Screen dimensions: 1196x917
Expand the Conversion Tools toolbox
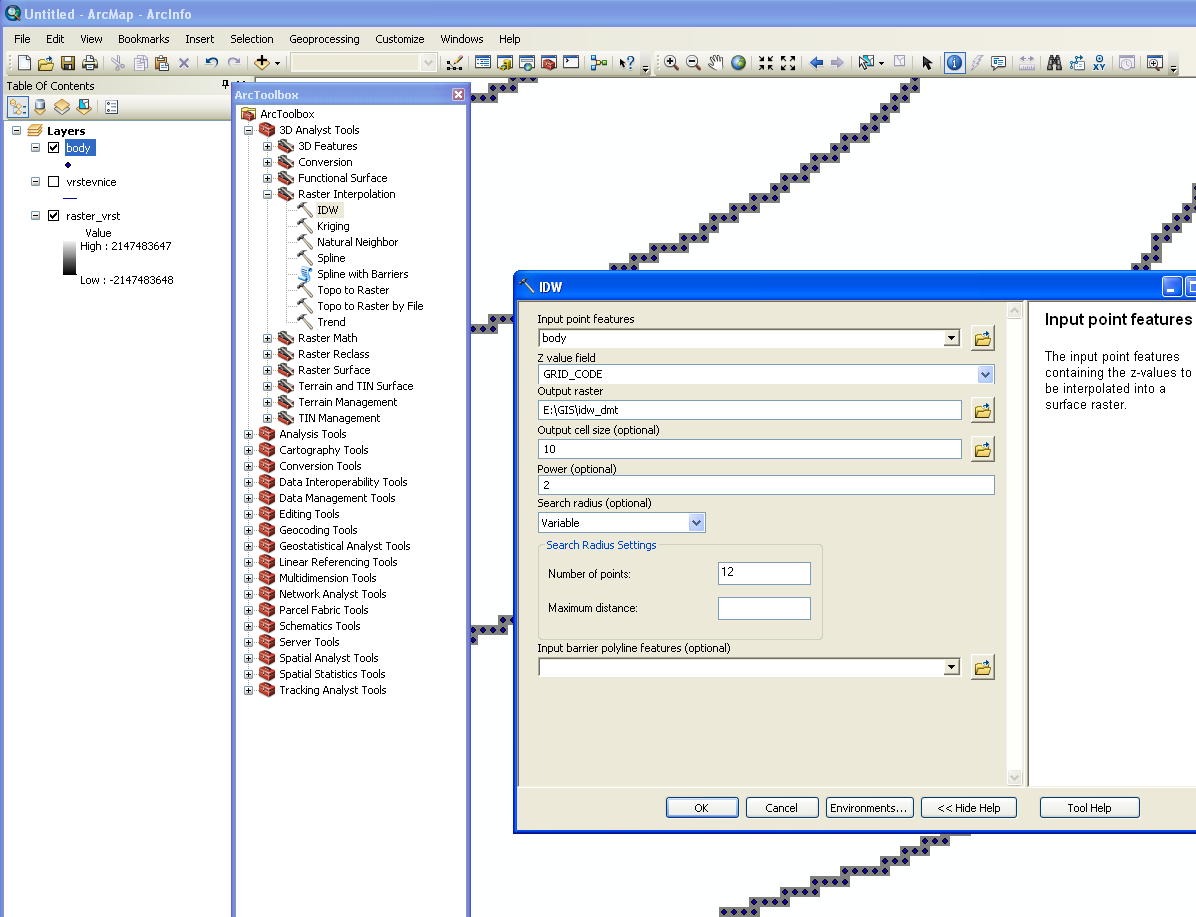coord(248,466)
